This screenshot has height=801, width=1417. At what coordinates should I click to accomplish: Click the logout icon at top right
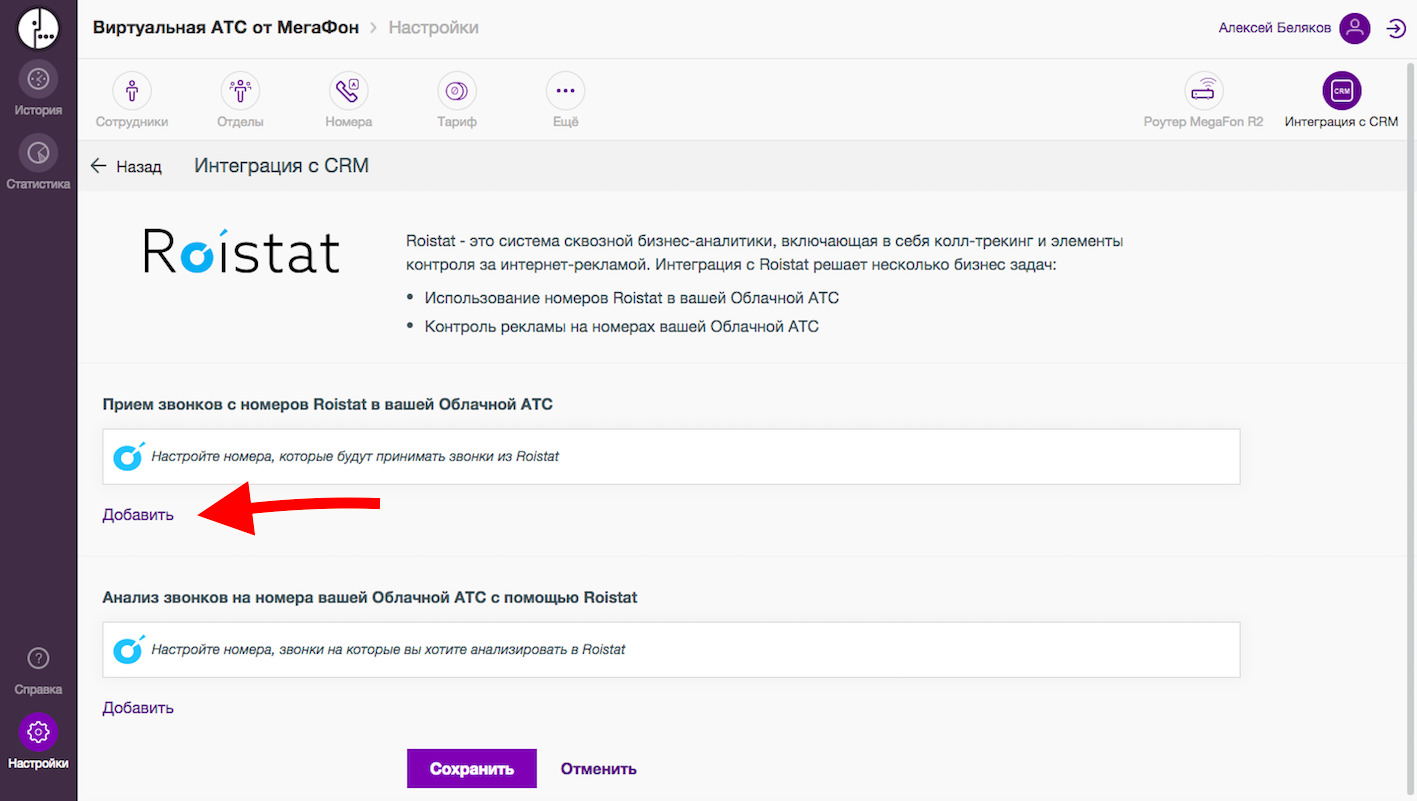click(1396, 28)
